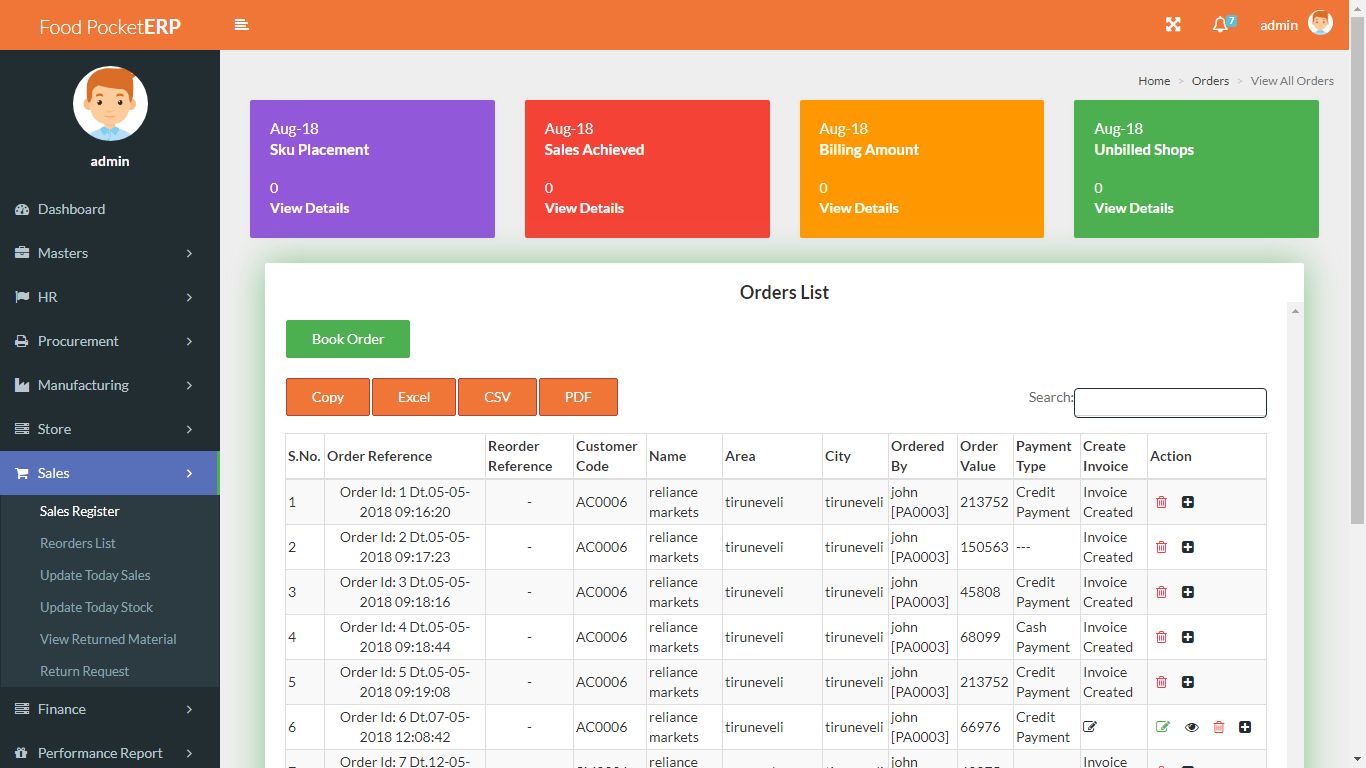Expand the Manufacturing sidebar menu
The height and width of the screenshot is (768, 1366).
click(x=109, y=385)
